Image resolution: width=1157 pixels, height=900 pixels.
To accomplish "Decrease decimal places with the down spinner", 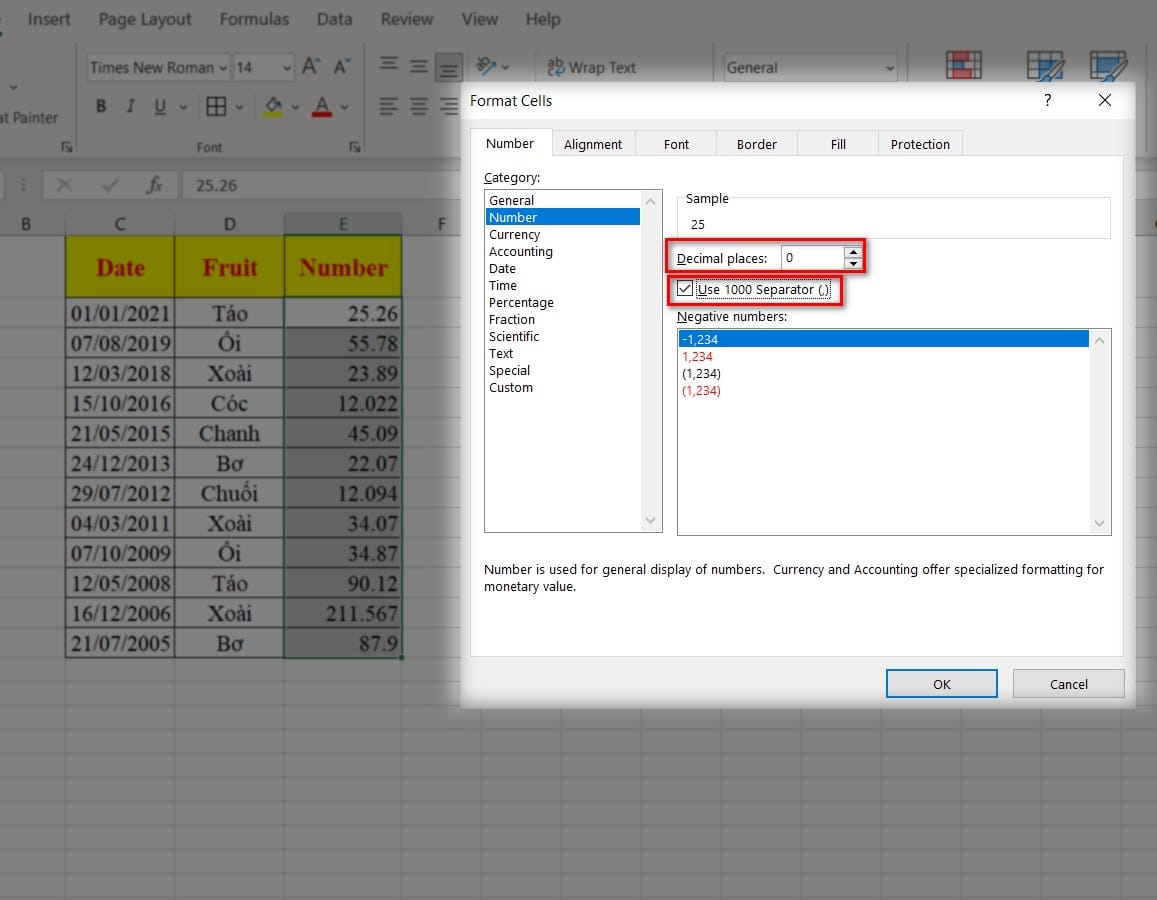I will pos(853,263).
